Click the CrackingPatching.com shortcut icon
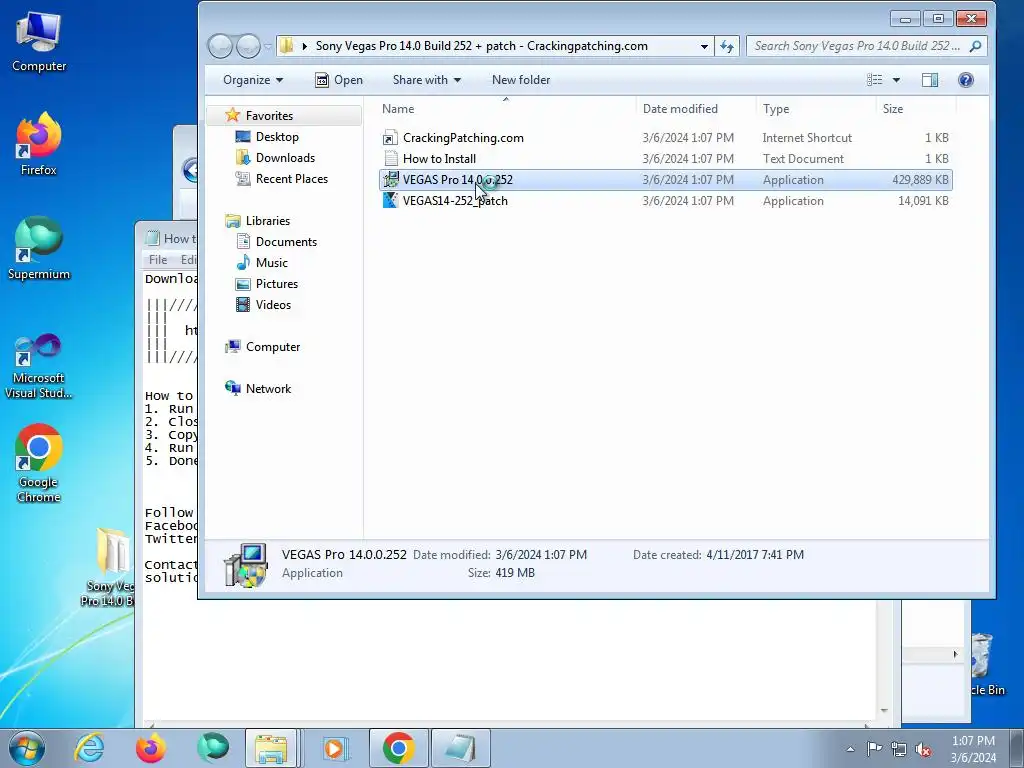The image size is (1024, 768). coord(391,138)
